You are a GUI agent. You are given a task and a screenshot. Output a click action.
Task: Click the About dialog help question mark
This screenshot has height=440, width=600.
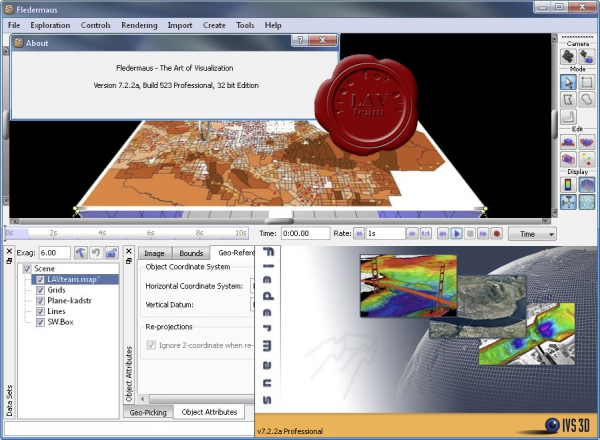click(x=300, y=40)
